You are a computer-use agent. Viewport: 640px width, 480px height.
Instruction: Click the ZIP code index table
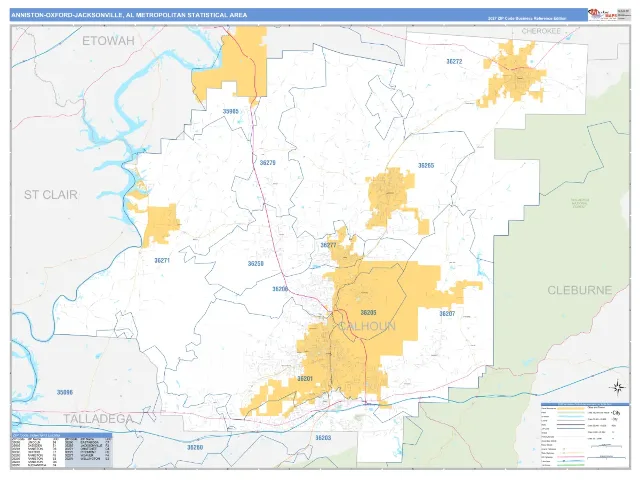pos(62,450)
